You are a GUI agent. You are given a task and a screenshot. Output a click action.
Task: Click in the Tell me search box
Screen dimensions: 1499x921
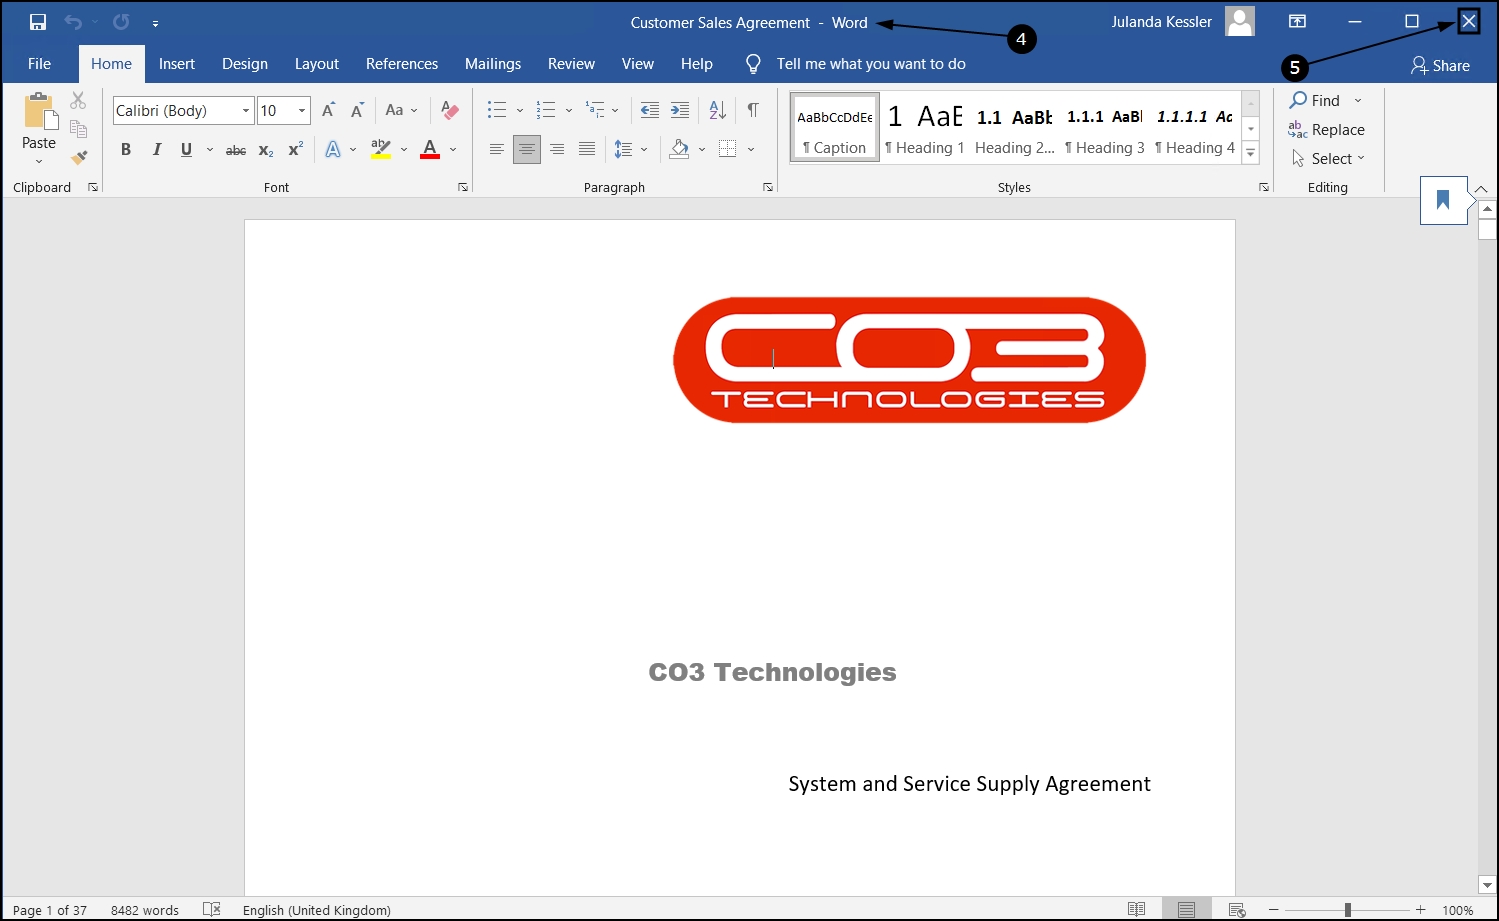pyautogui.click(x=871, y=64)
